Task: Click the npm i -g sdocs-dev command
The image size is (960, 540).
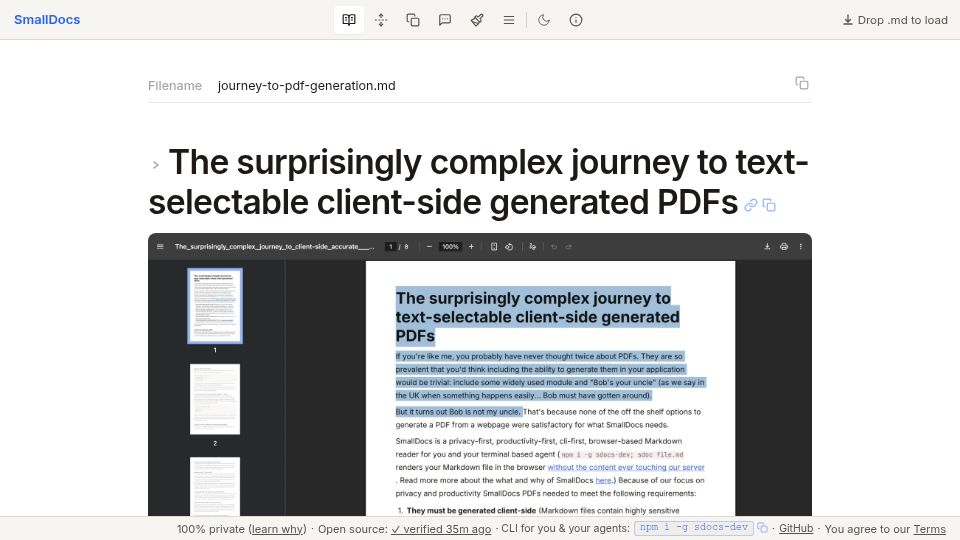Action: [694, 528]
